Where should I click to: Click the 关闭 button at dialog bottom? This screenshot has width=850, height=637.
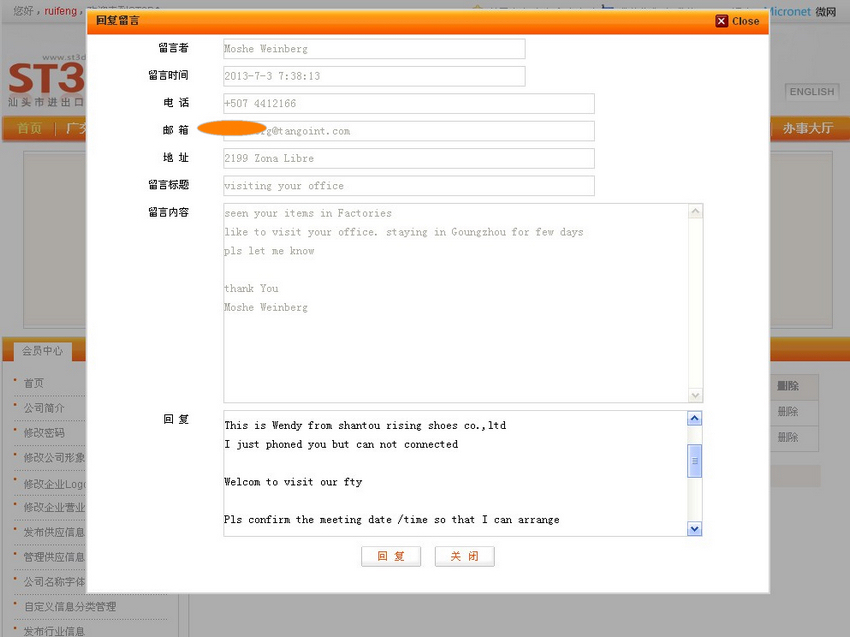click(464, 557)
